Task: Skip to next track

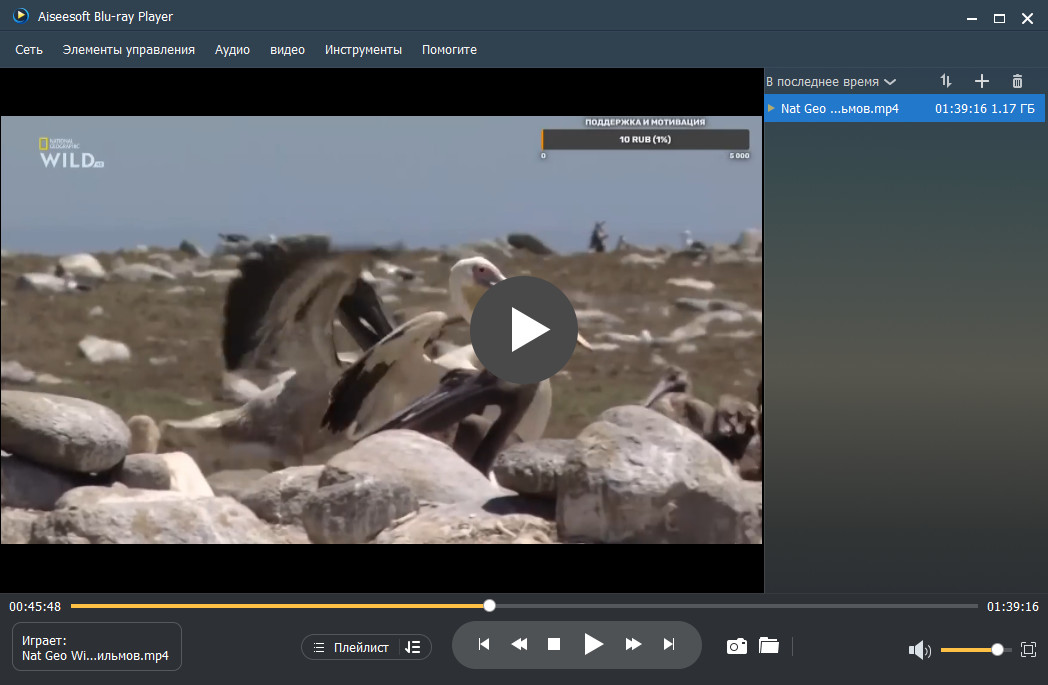Action: (669, 644)
